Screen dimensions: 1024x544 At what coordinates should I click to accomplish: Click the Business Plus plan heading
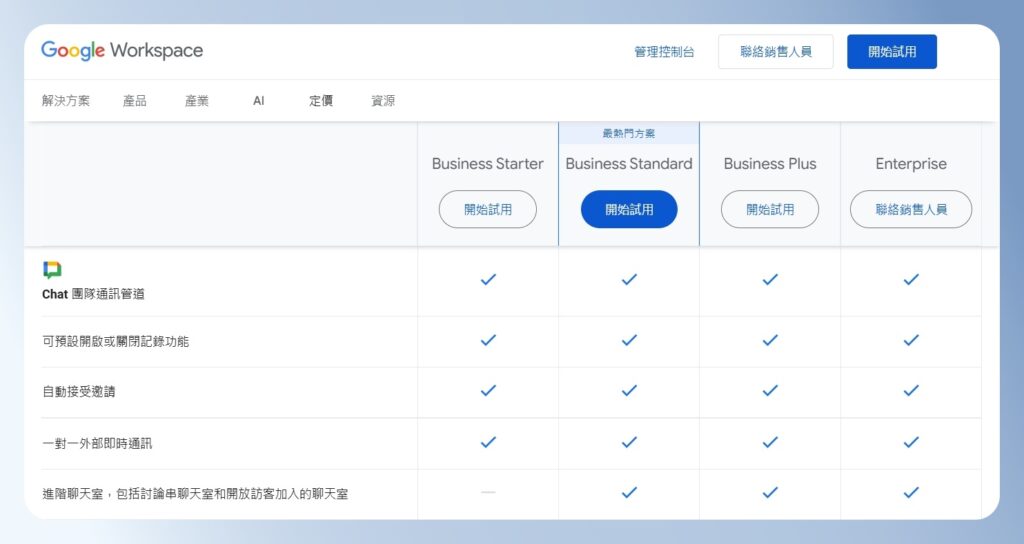(770, 164)
